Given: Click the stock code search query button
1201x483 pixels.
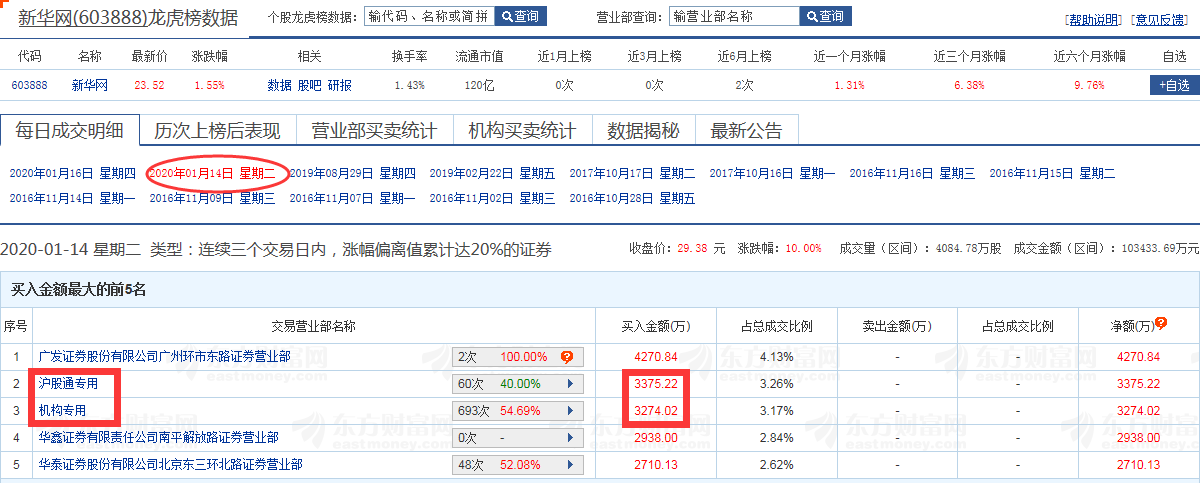Looking at the screenshot, I should click(520, 16).
